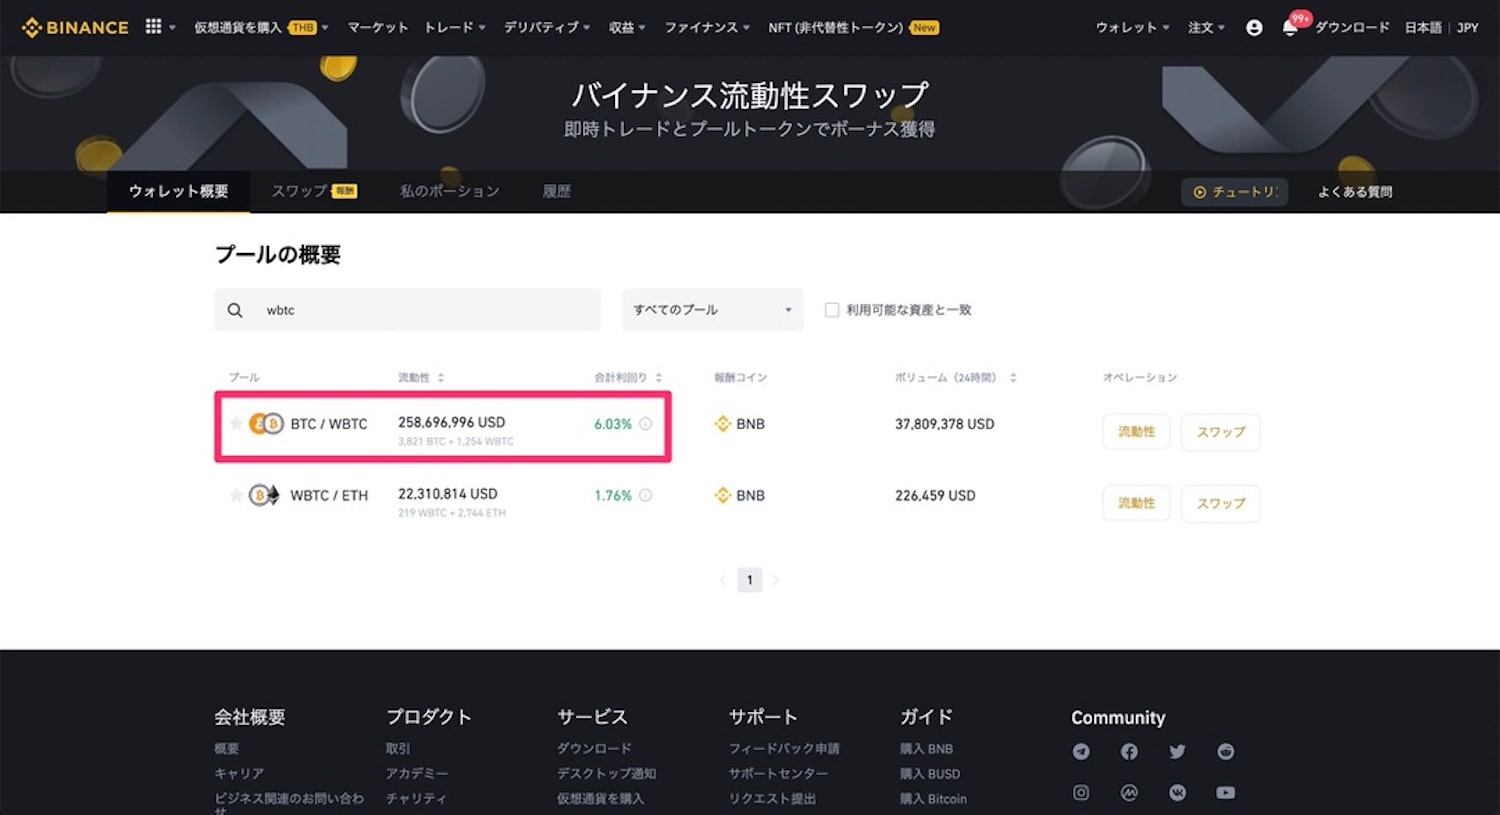Favorite the WBTC / ETH pool star
1500x815 pixels.
tap(236, 495)
